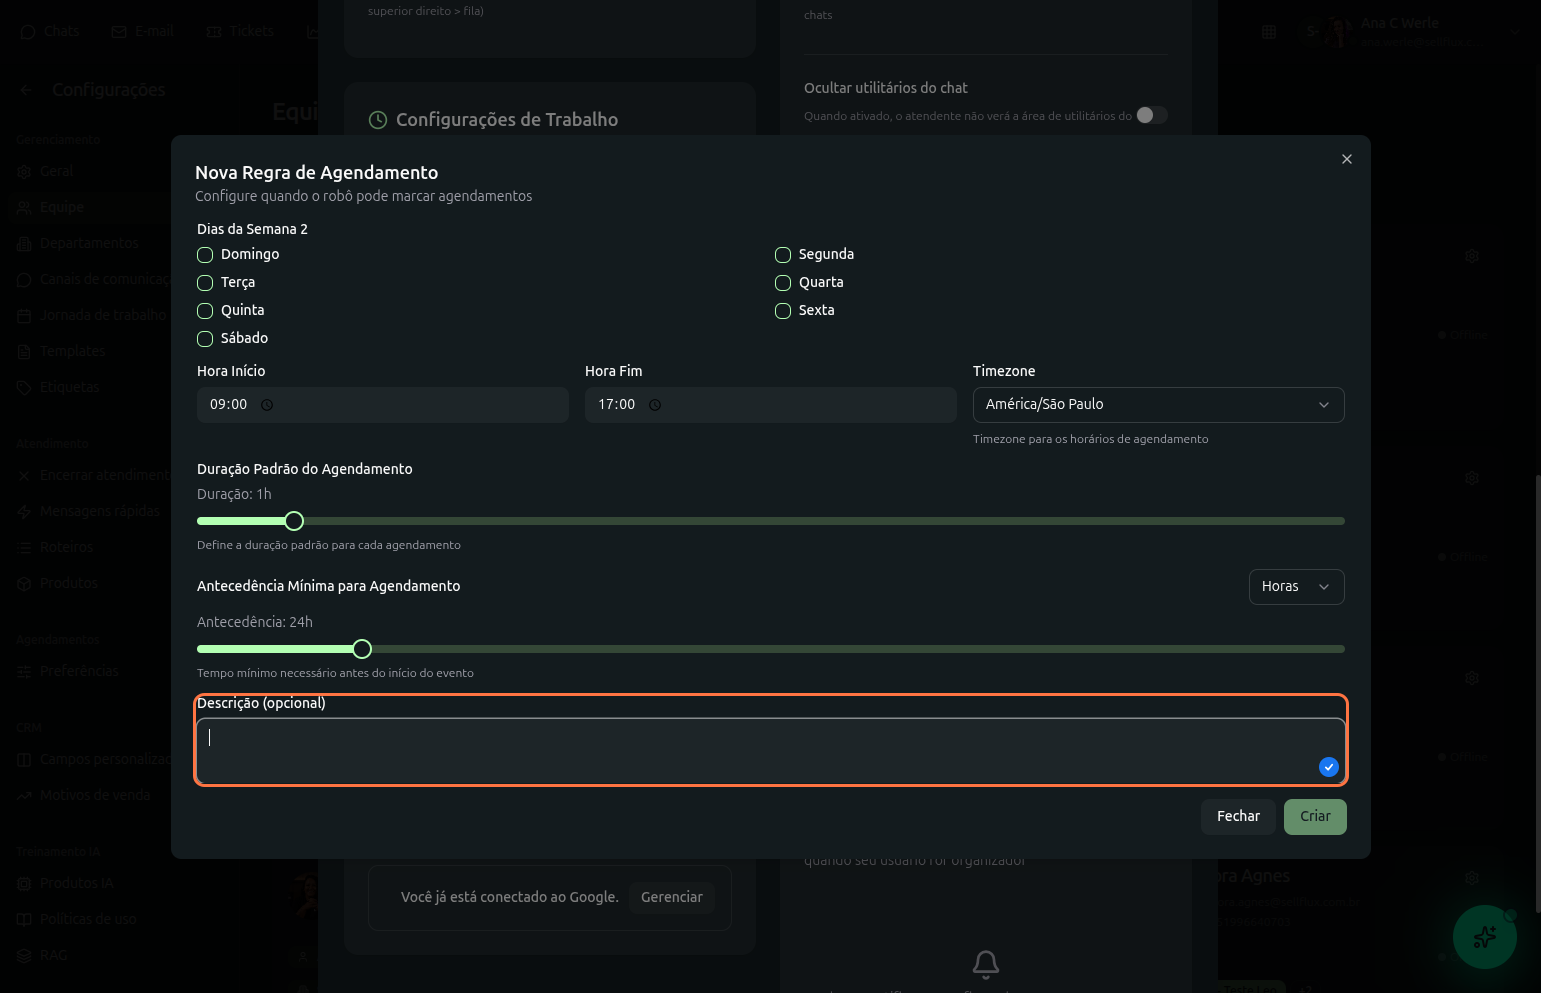Screen dimensions: 1541x993
Task: Click the Fechar button
Action: point(1237,817)
